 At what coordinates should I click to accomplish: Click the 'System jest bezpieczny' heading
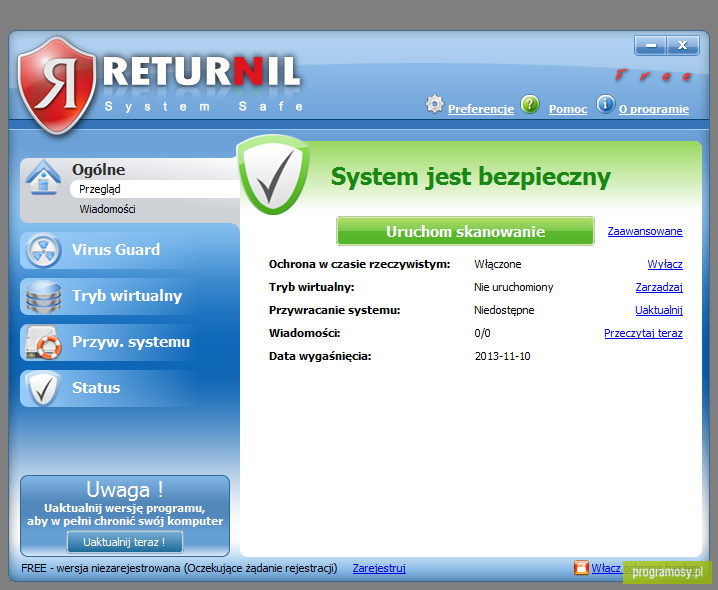(x=471, y=177)
